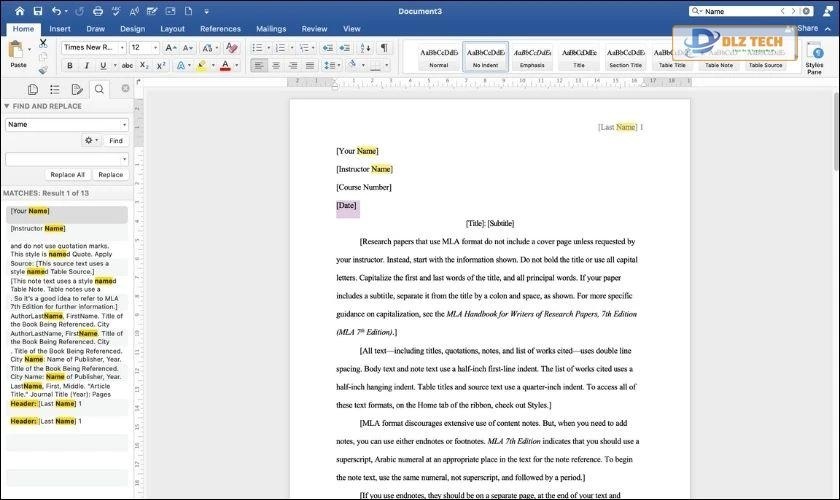Toggle Bold formatting

point(70,66)
